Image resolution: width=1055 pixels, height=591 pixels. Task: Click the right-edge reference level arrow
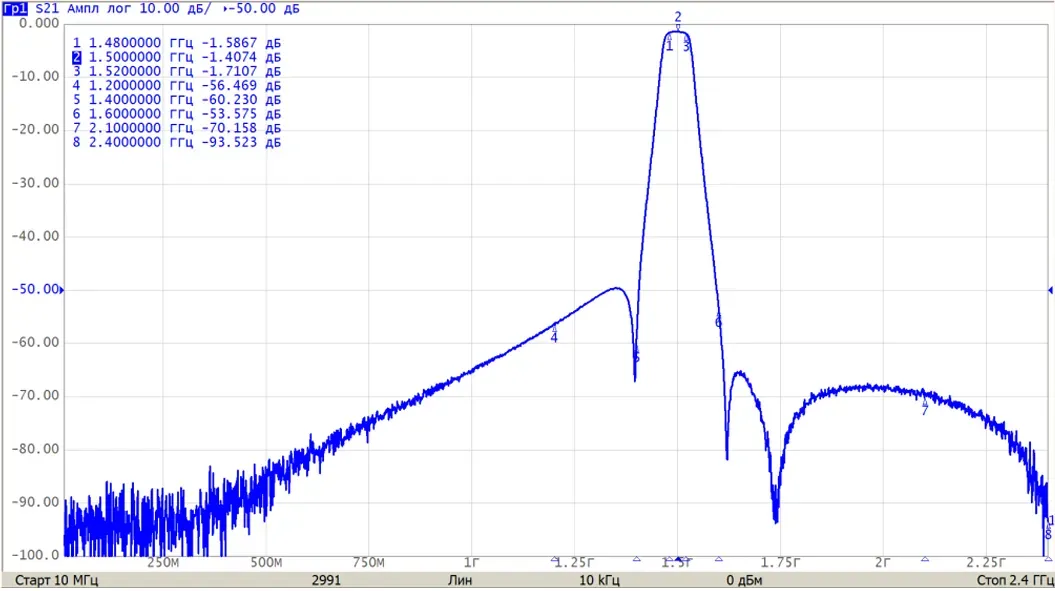1050,290
